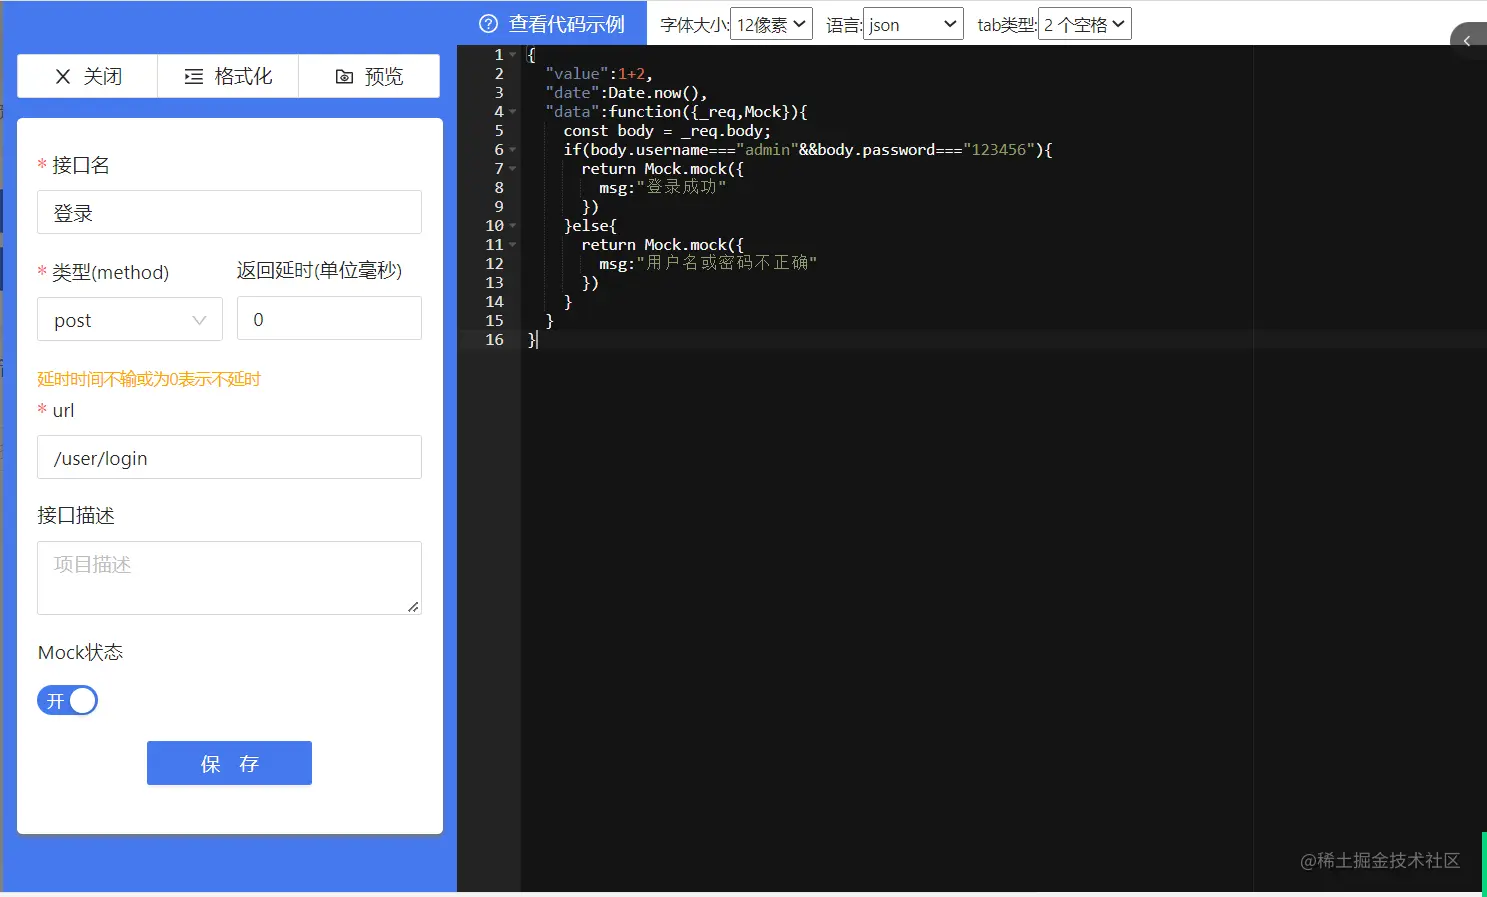
Task: Click the question mark help icon
Action: 488,24
